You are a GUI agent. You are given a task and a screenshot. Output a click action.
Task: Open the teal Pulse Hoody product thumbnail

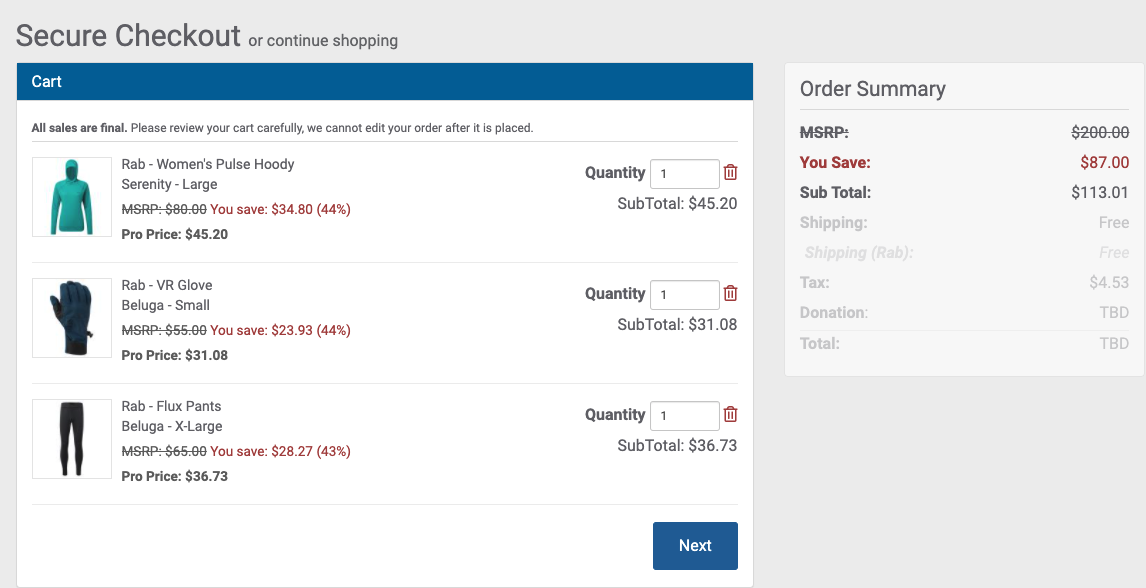click(x=72, y=197)
